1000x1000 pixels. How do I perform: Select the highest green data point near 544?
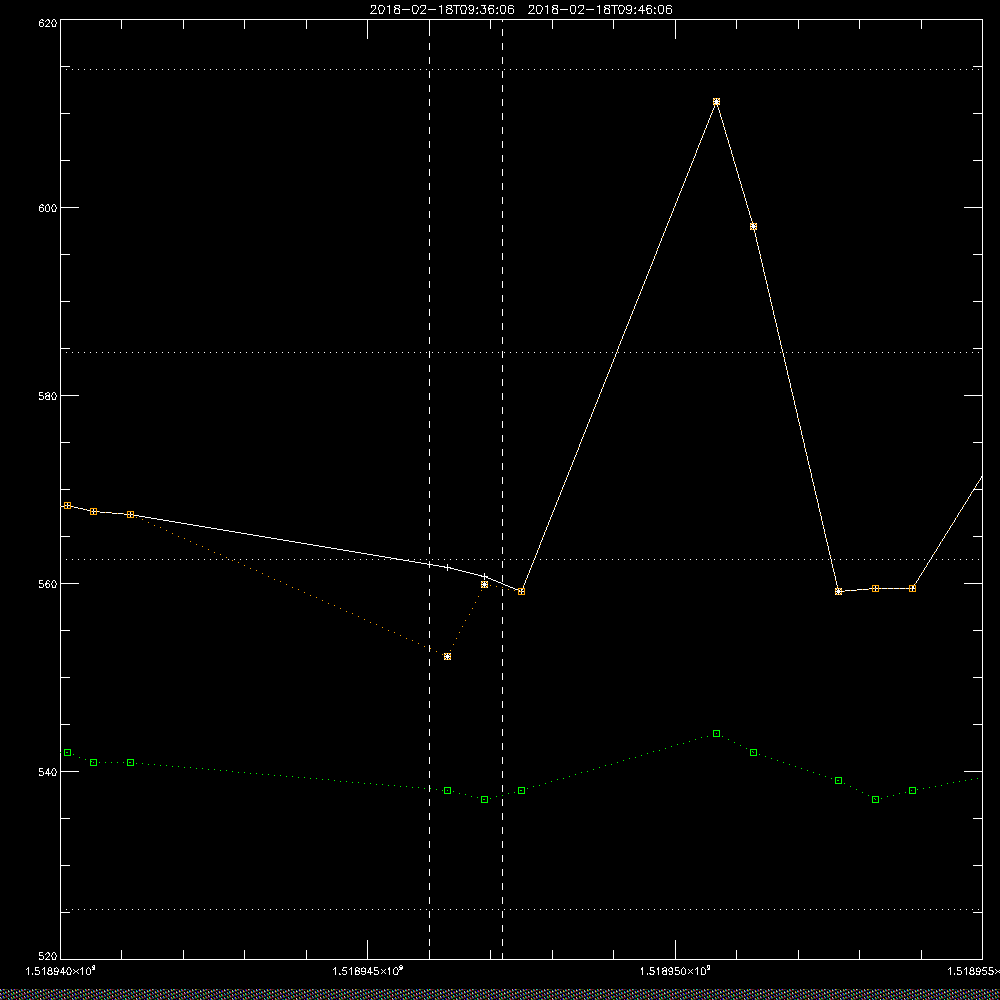(716, 733)
